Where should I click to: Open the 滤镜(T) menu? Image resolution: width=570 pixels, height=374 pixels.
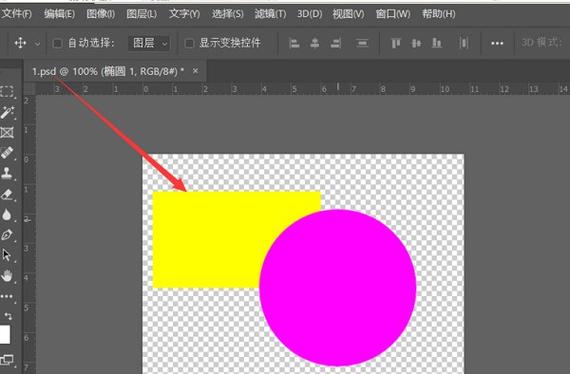[270, 14]
